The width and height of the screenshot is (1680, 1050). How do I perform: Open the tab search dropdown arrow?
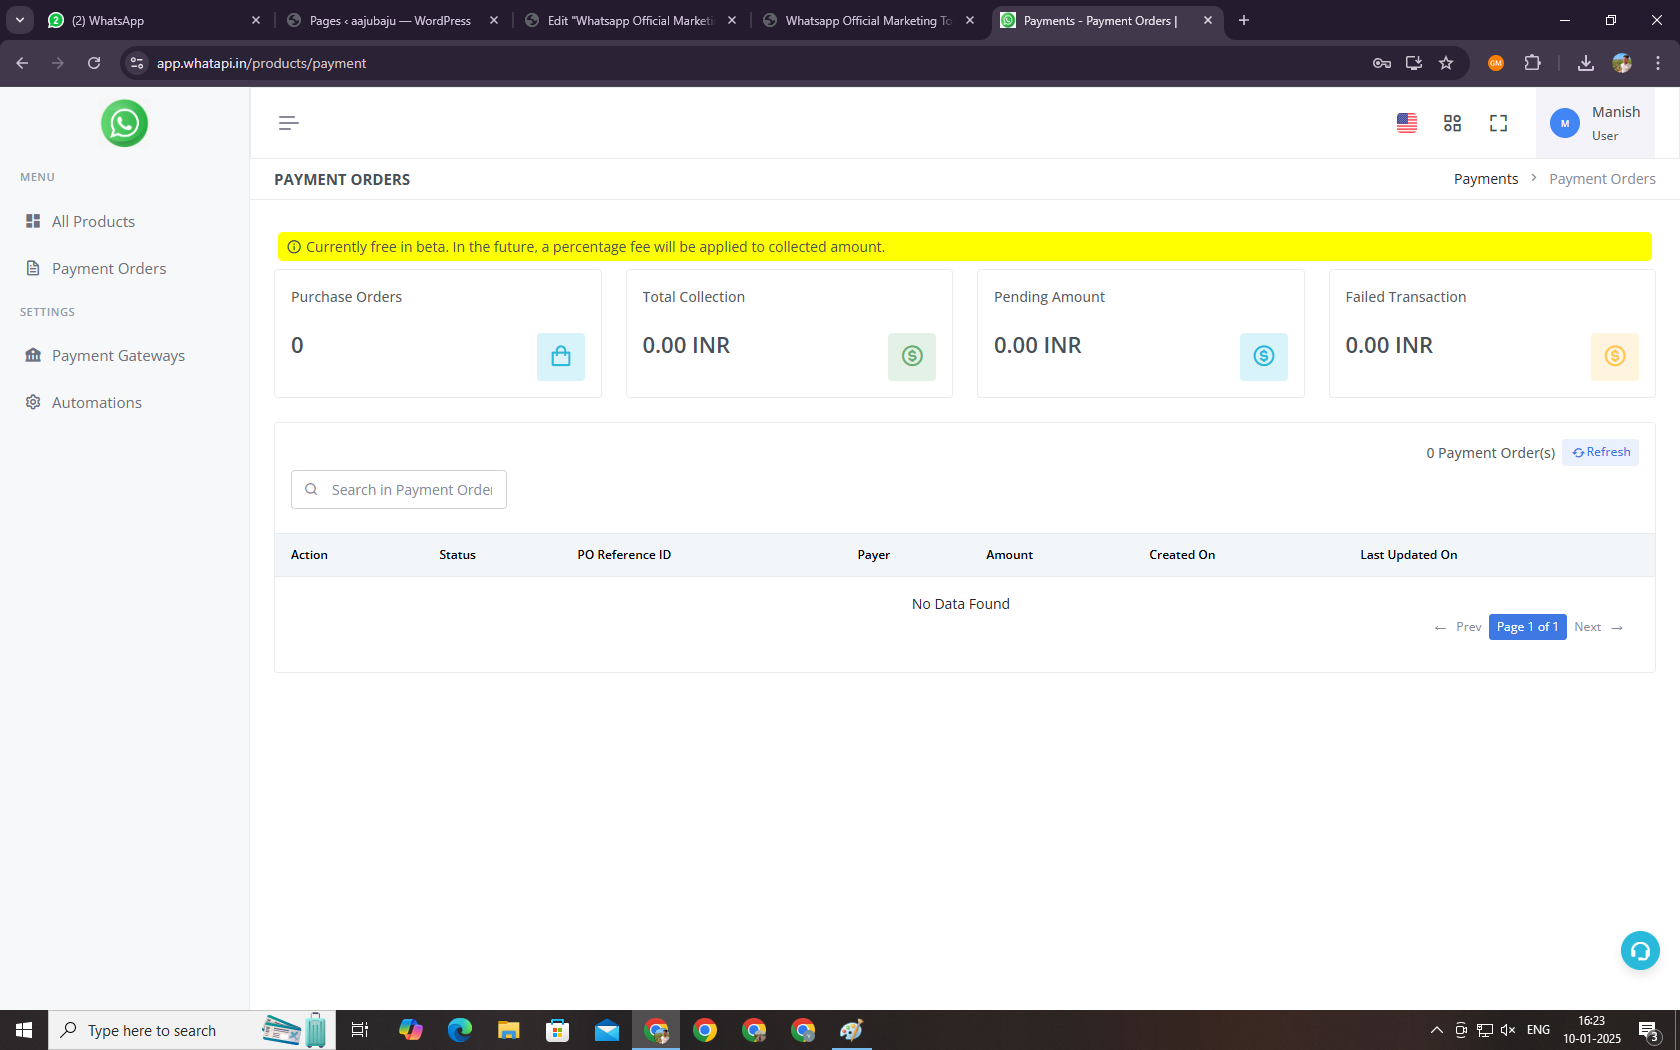coord(19,20)
